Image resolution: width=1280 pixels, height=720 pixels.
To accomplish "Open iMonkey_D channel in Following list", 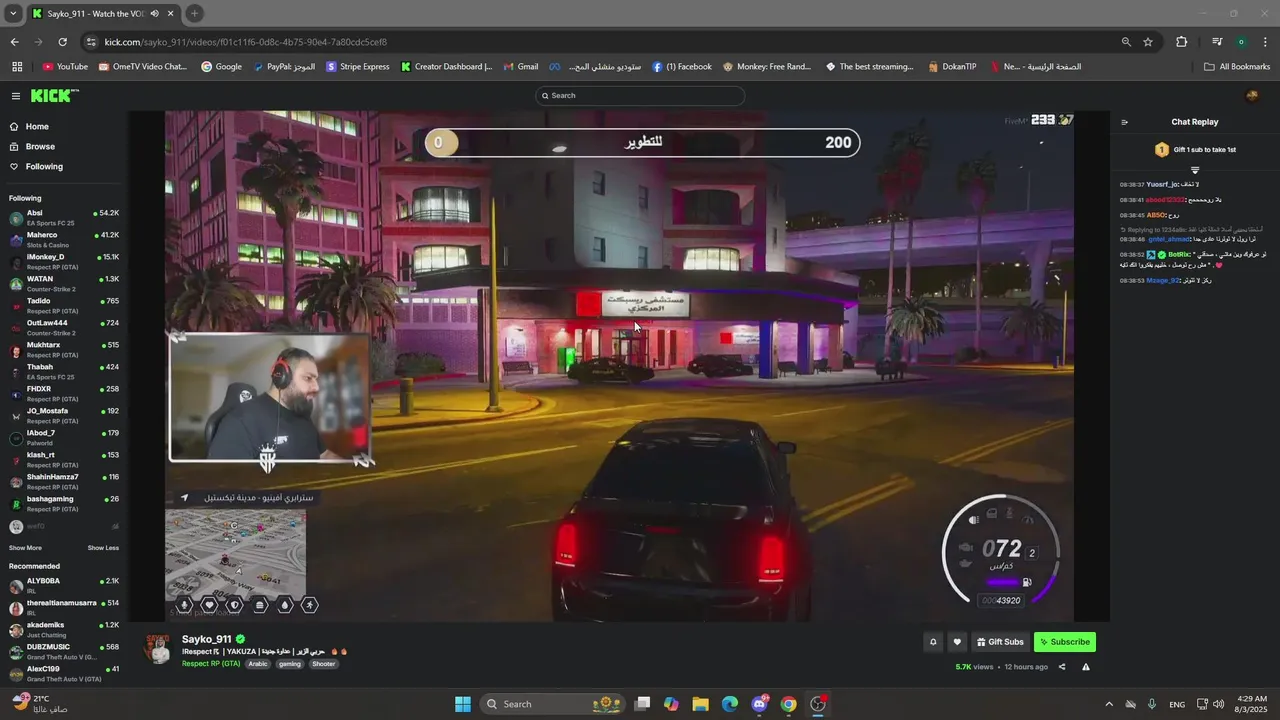I will pyautogui.click(x=64, y=261).
